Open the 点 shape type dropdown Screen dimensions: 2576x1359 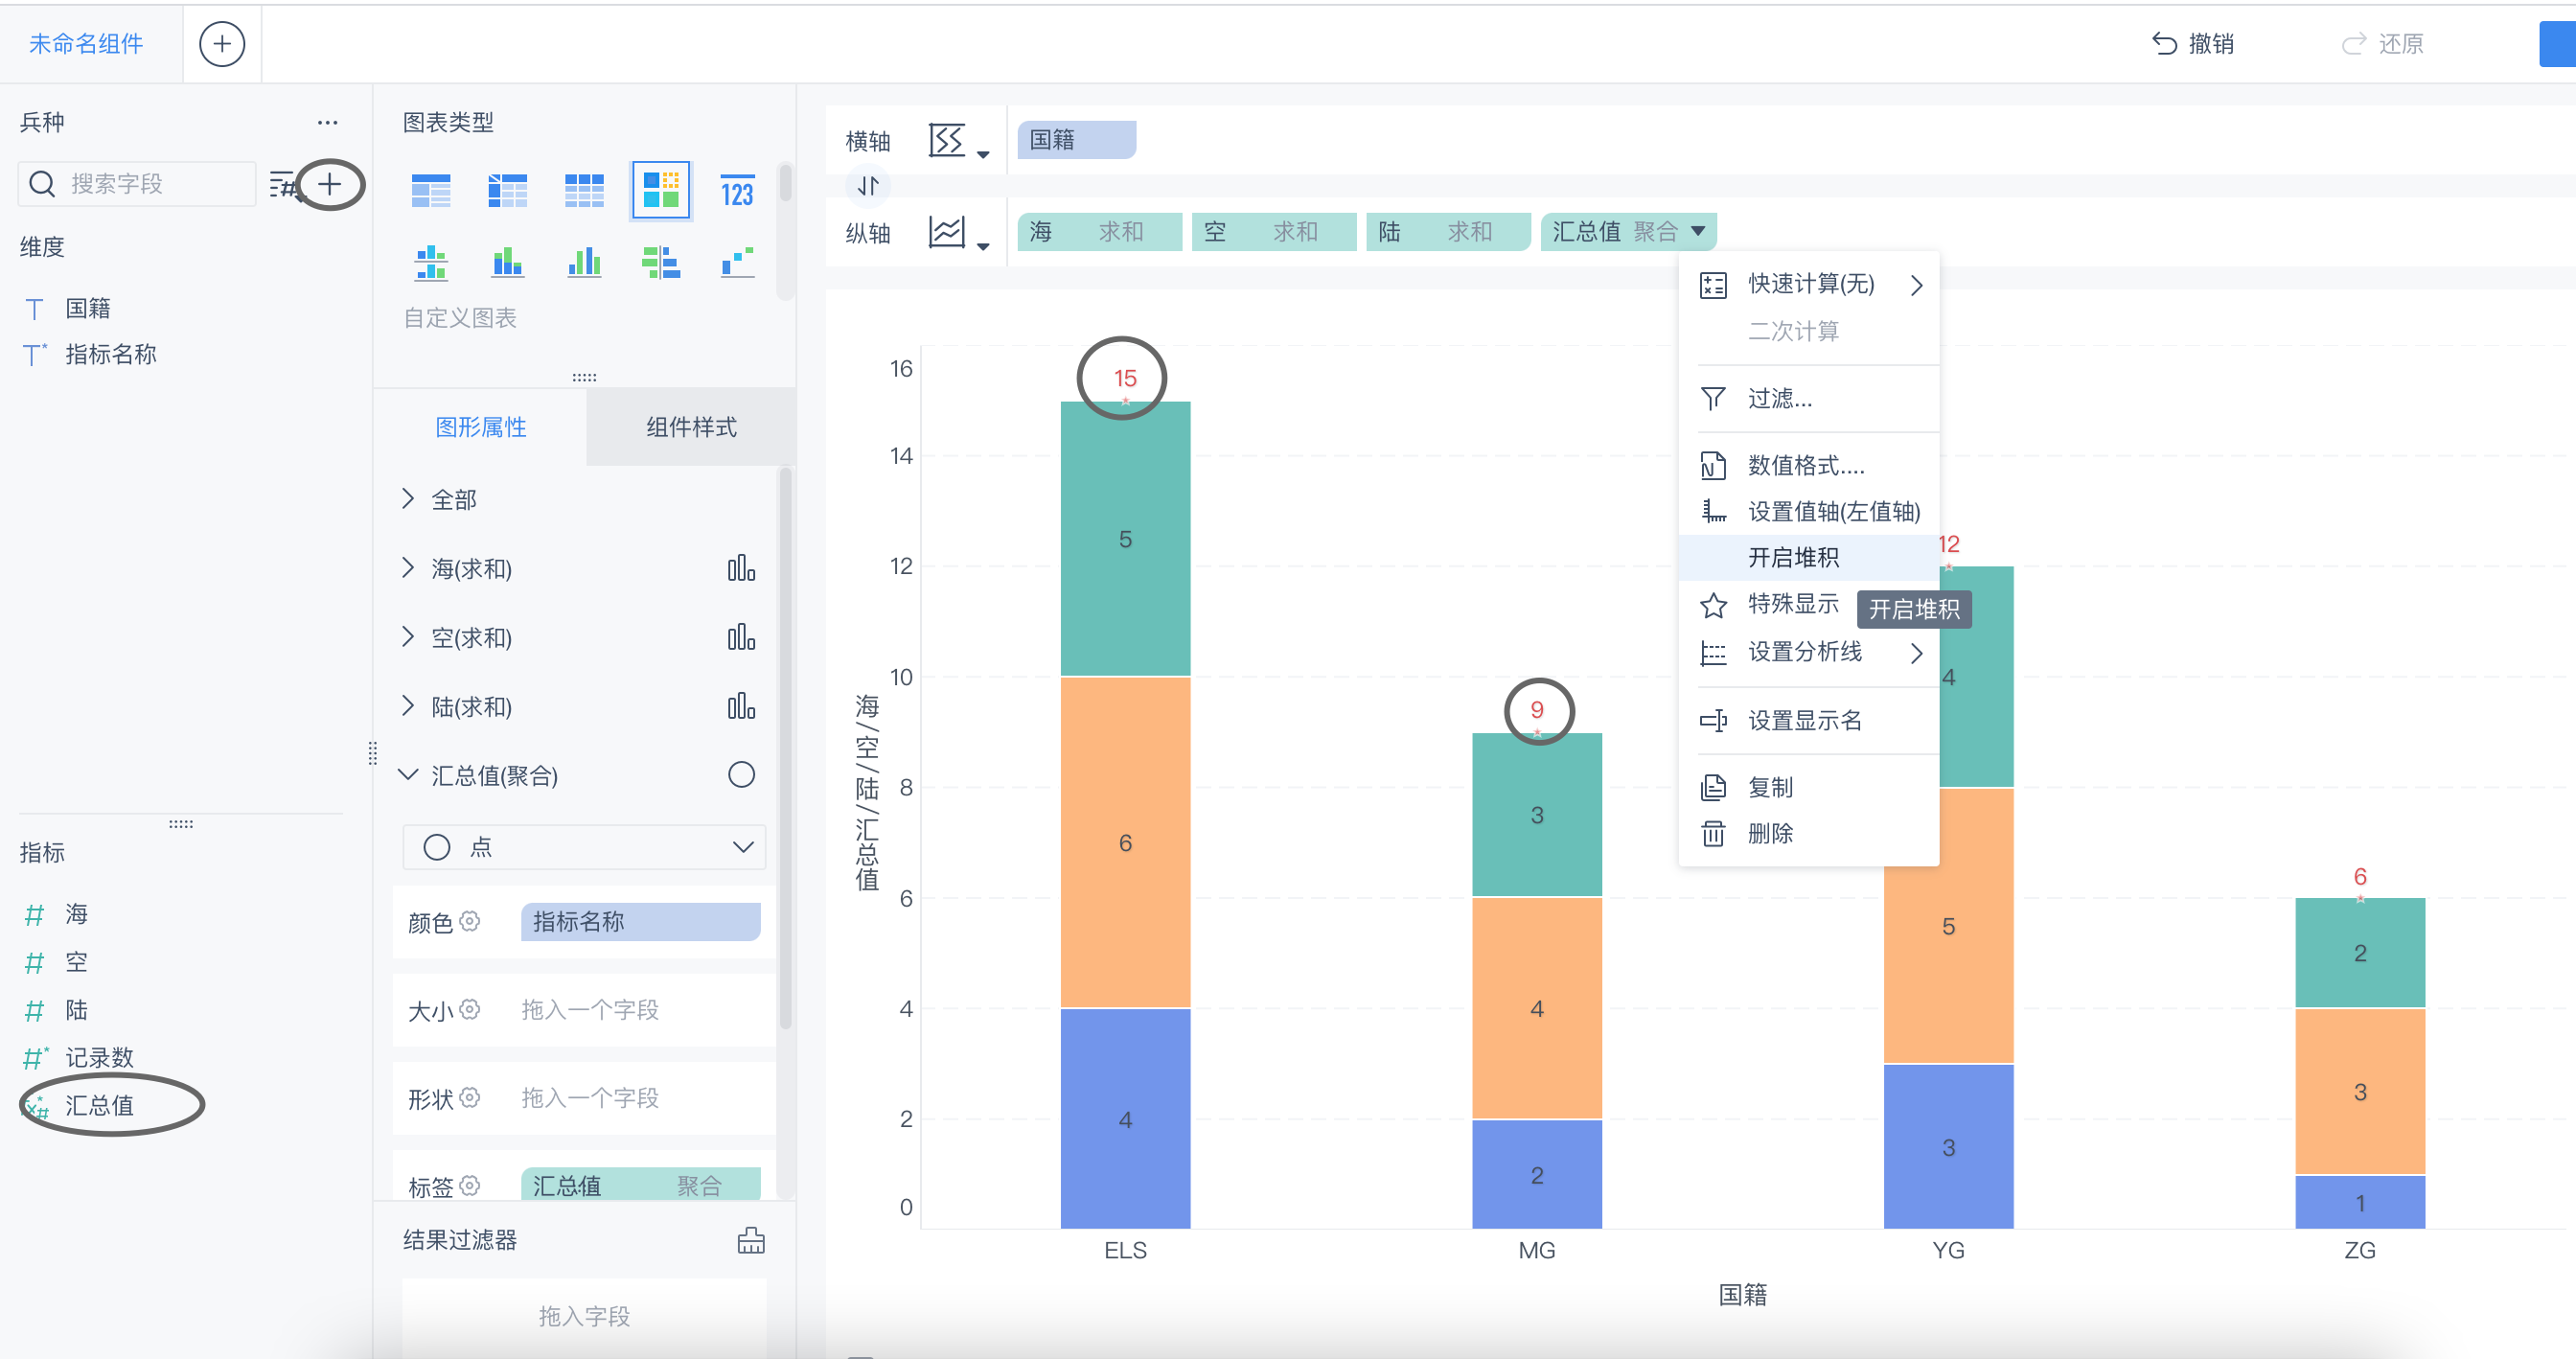point(584,847)
